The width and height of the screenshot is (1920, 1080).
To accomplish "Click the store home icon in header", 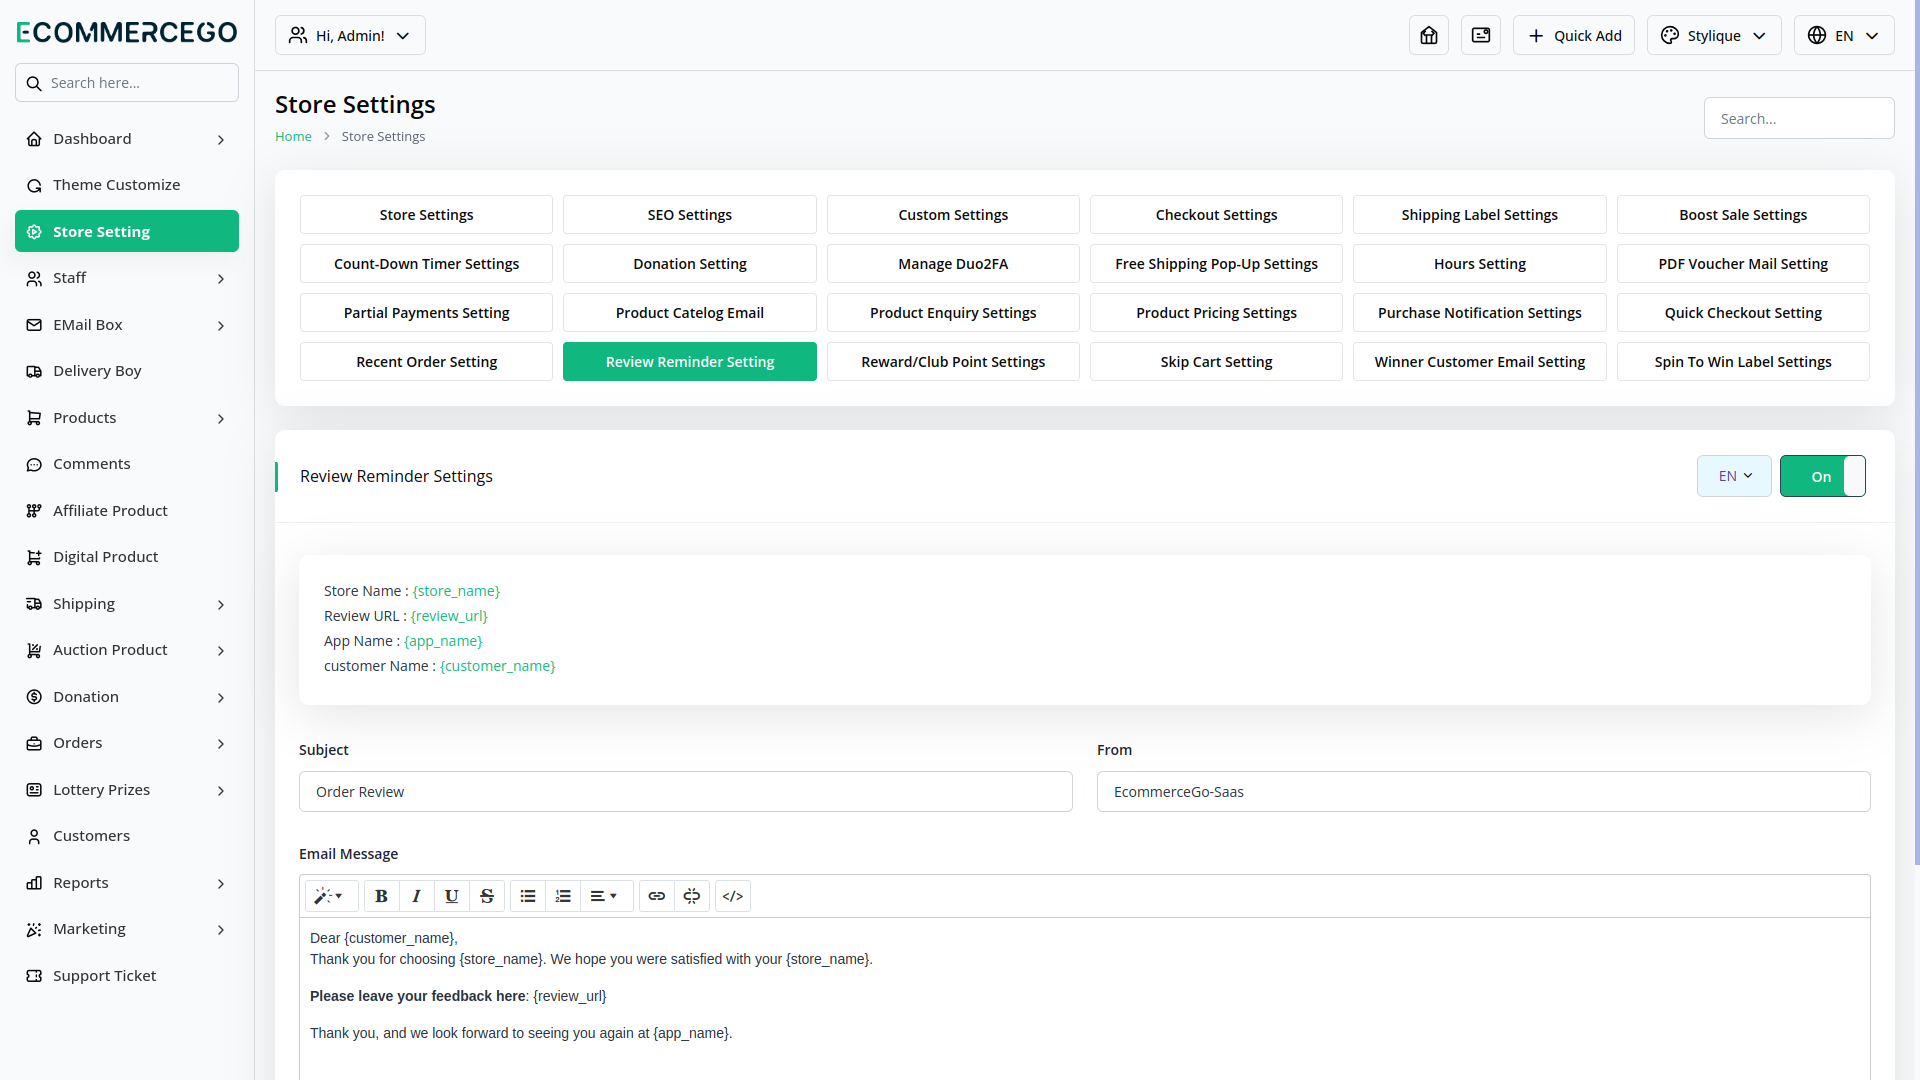I will (x=1428, y=35).
